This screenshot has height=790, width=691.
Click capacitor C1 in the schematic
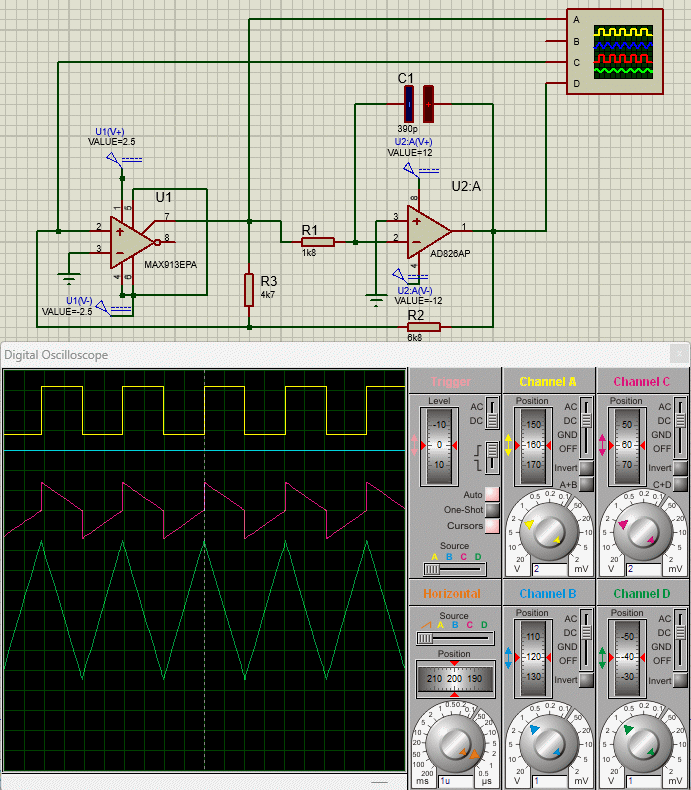419,103
